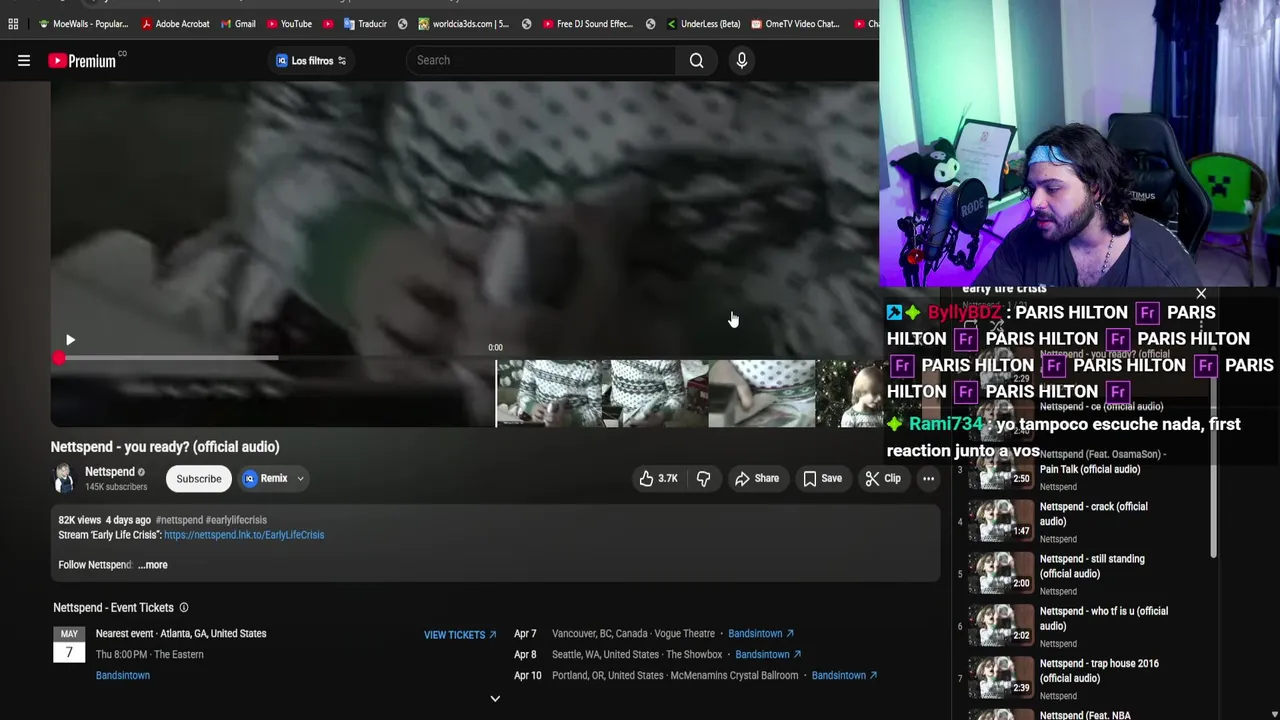Expand the description with ...more
Image resolution: width=1280 pixels, height=720 pixels.
pos(153,565)
